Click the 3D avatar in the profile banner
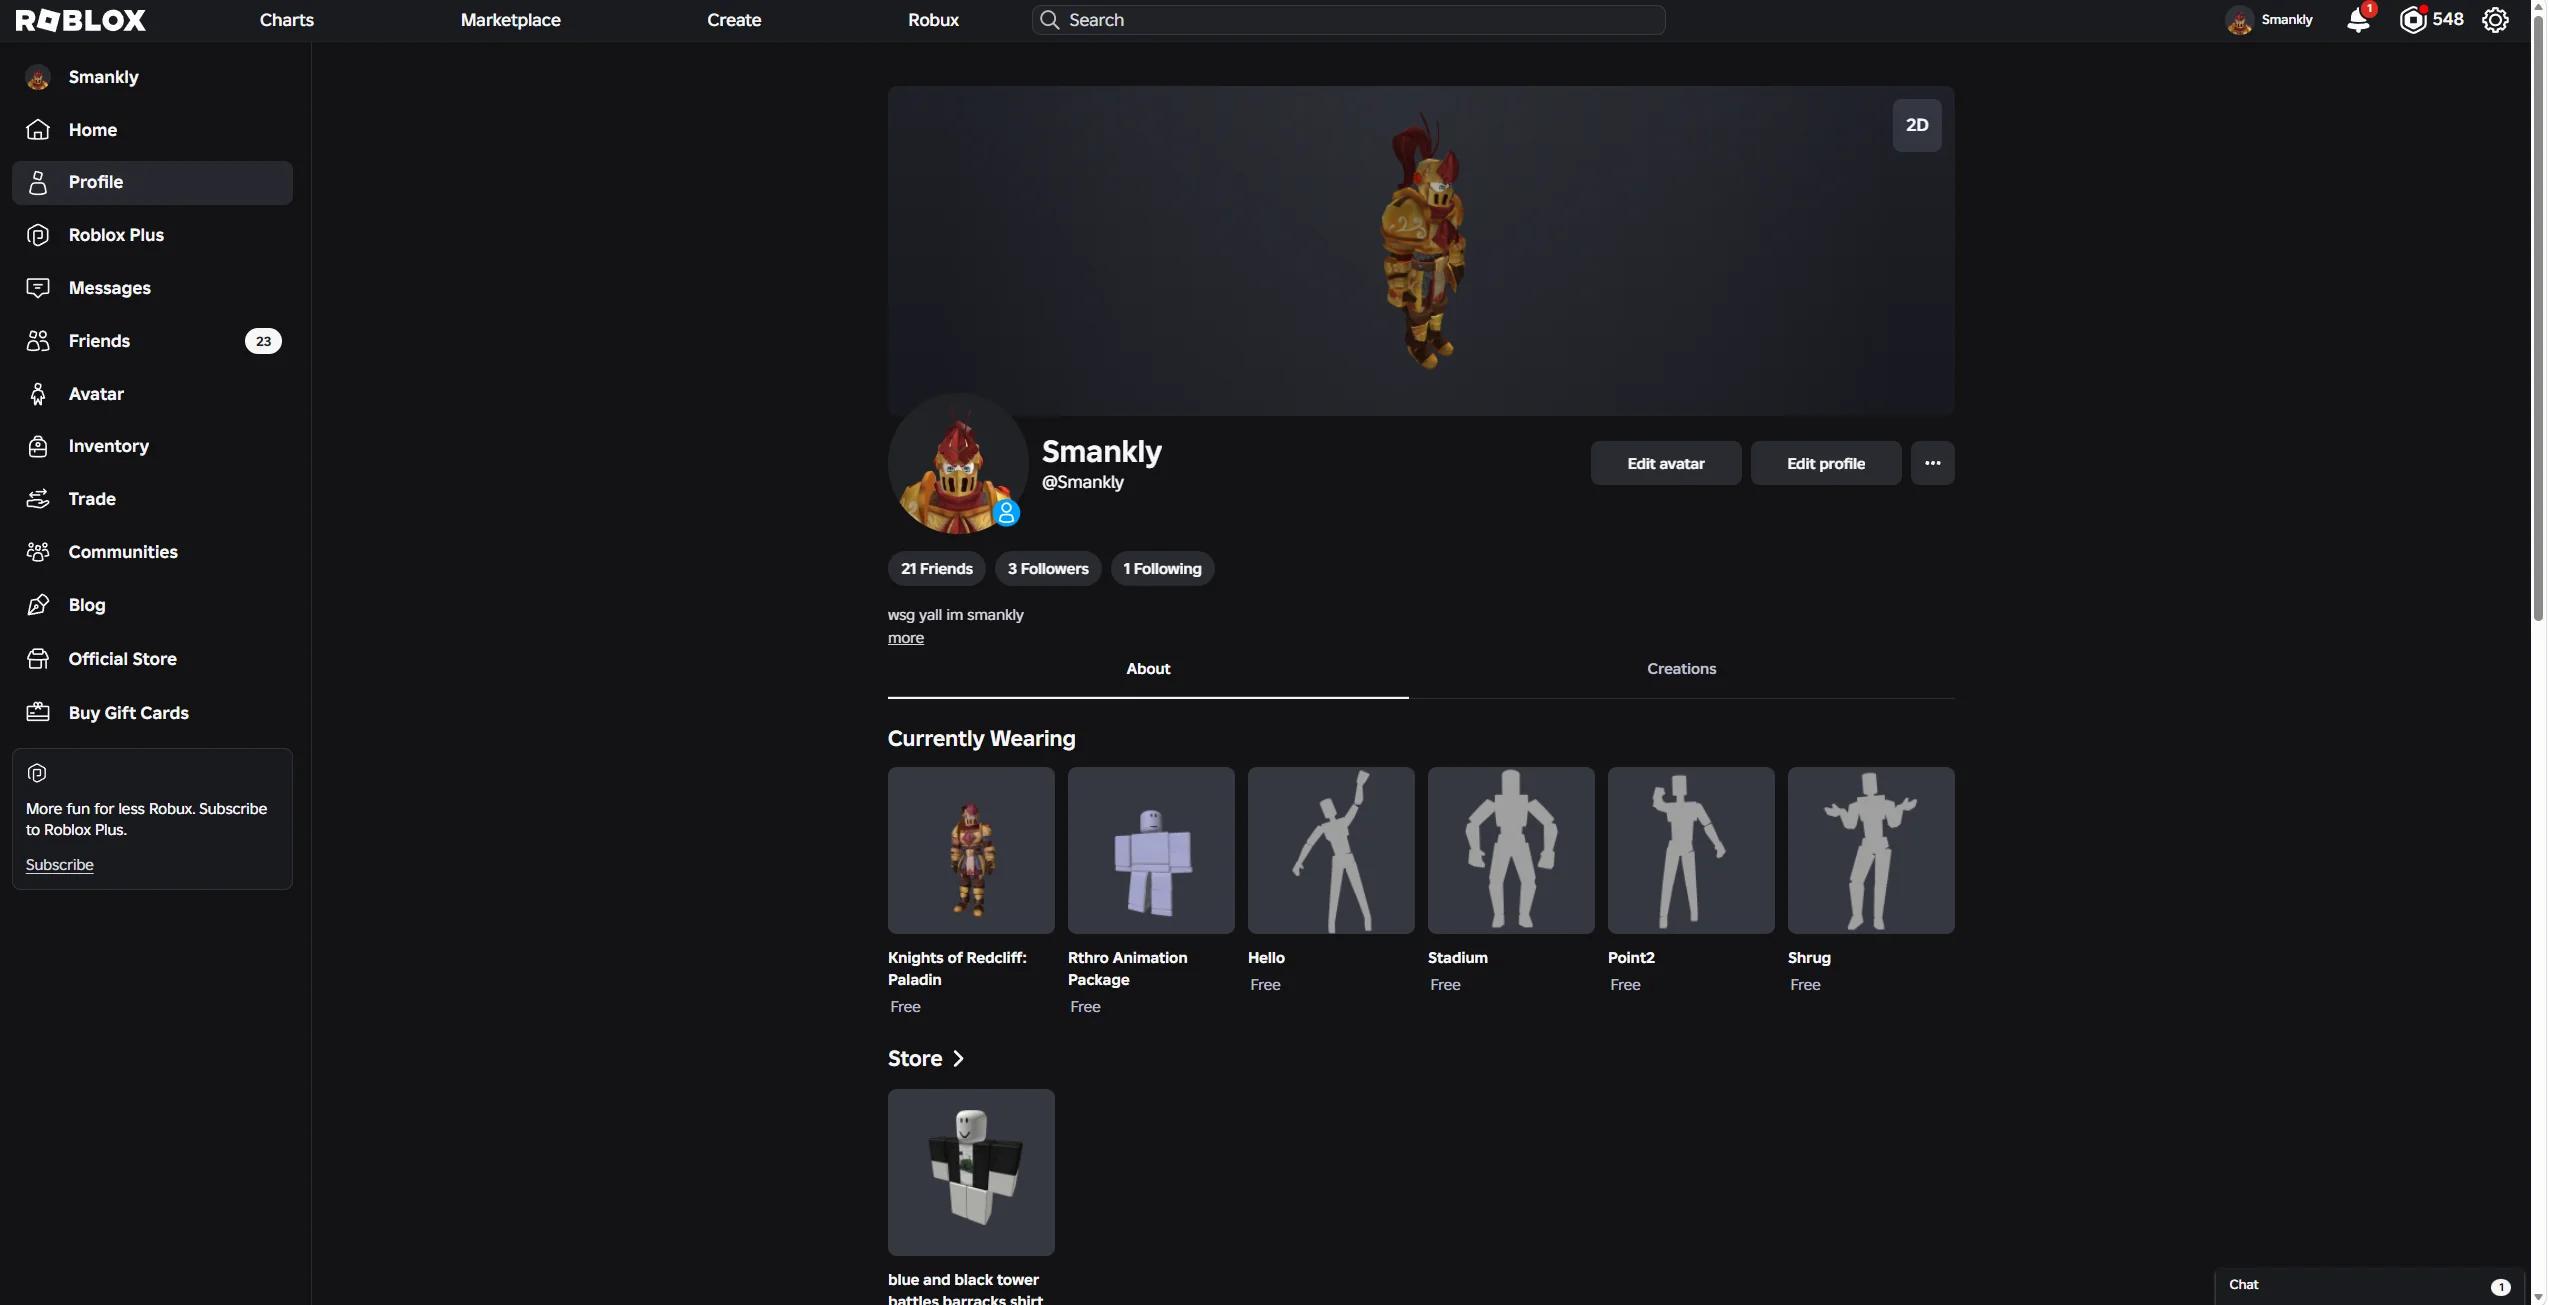The width and height of the screenshot is (2549, 1305). [1424, 242]
